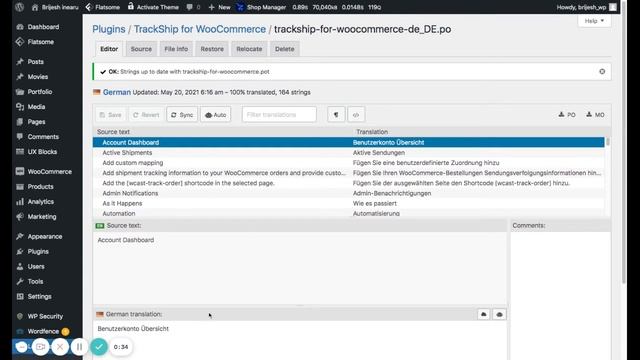This screenshot has height=360, width=640.
Task: Expand the Help dropdown
Action: click(594, 21)
